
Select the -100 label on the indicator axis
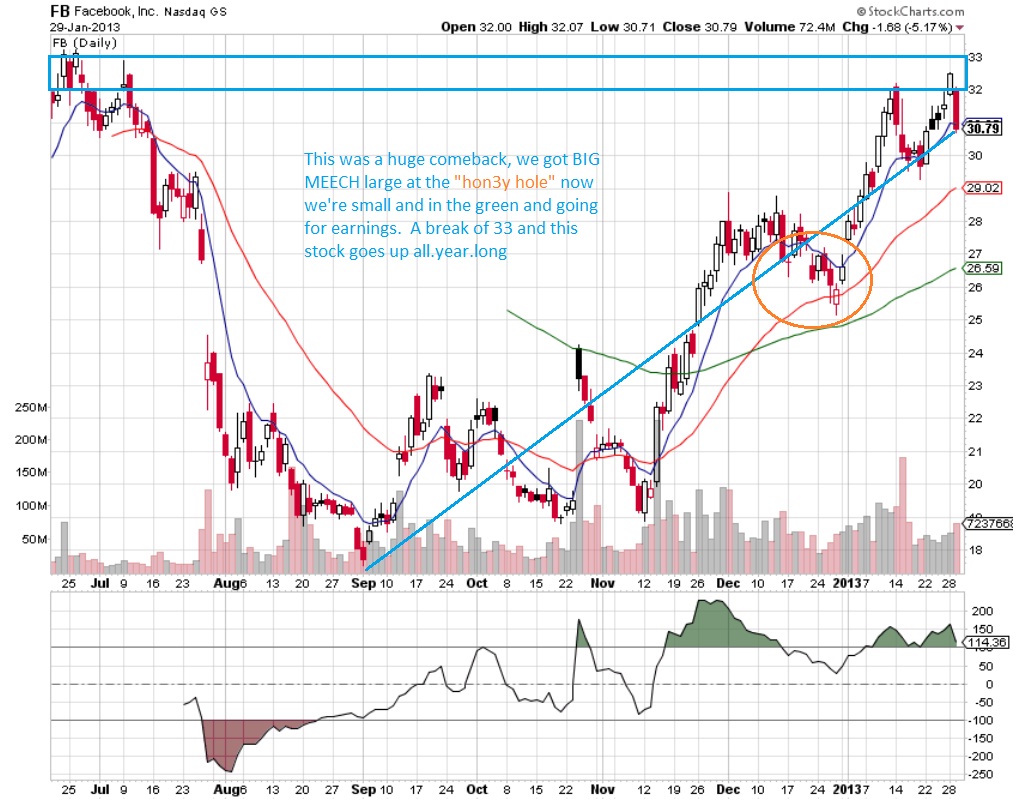point(980,720)
